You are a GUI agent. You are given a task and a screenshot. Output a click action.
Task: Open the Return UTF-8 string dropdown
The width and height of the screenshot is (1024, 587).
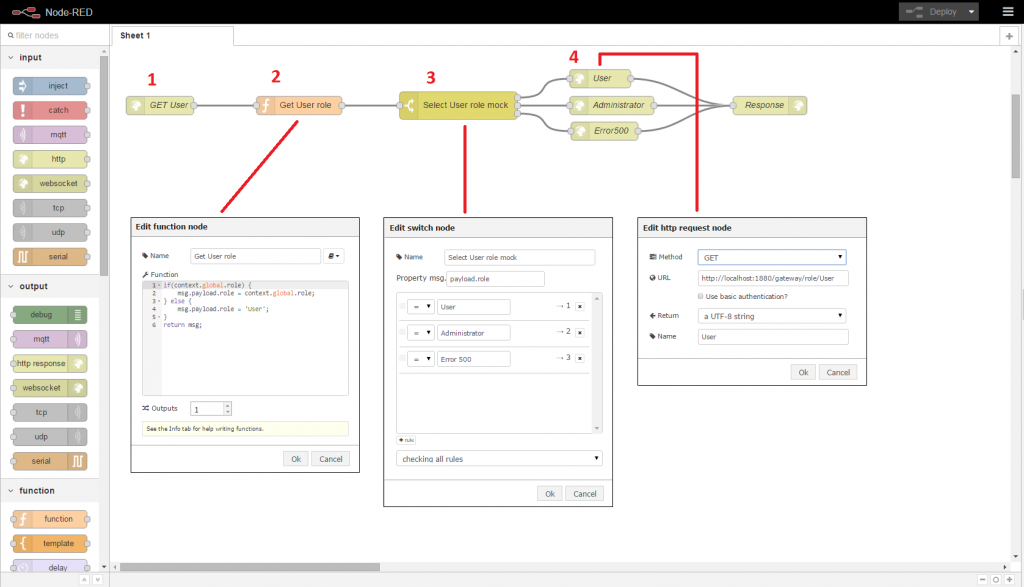773,316
